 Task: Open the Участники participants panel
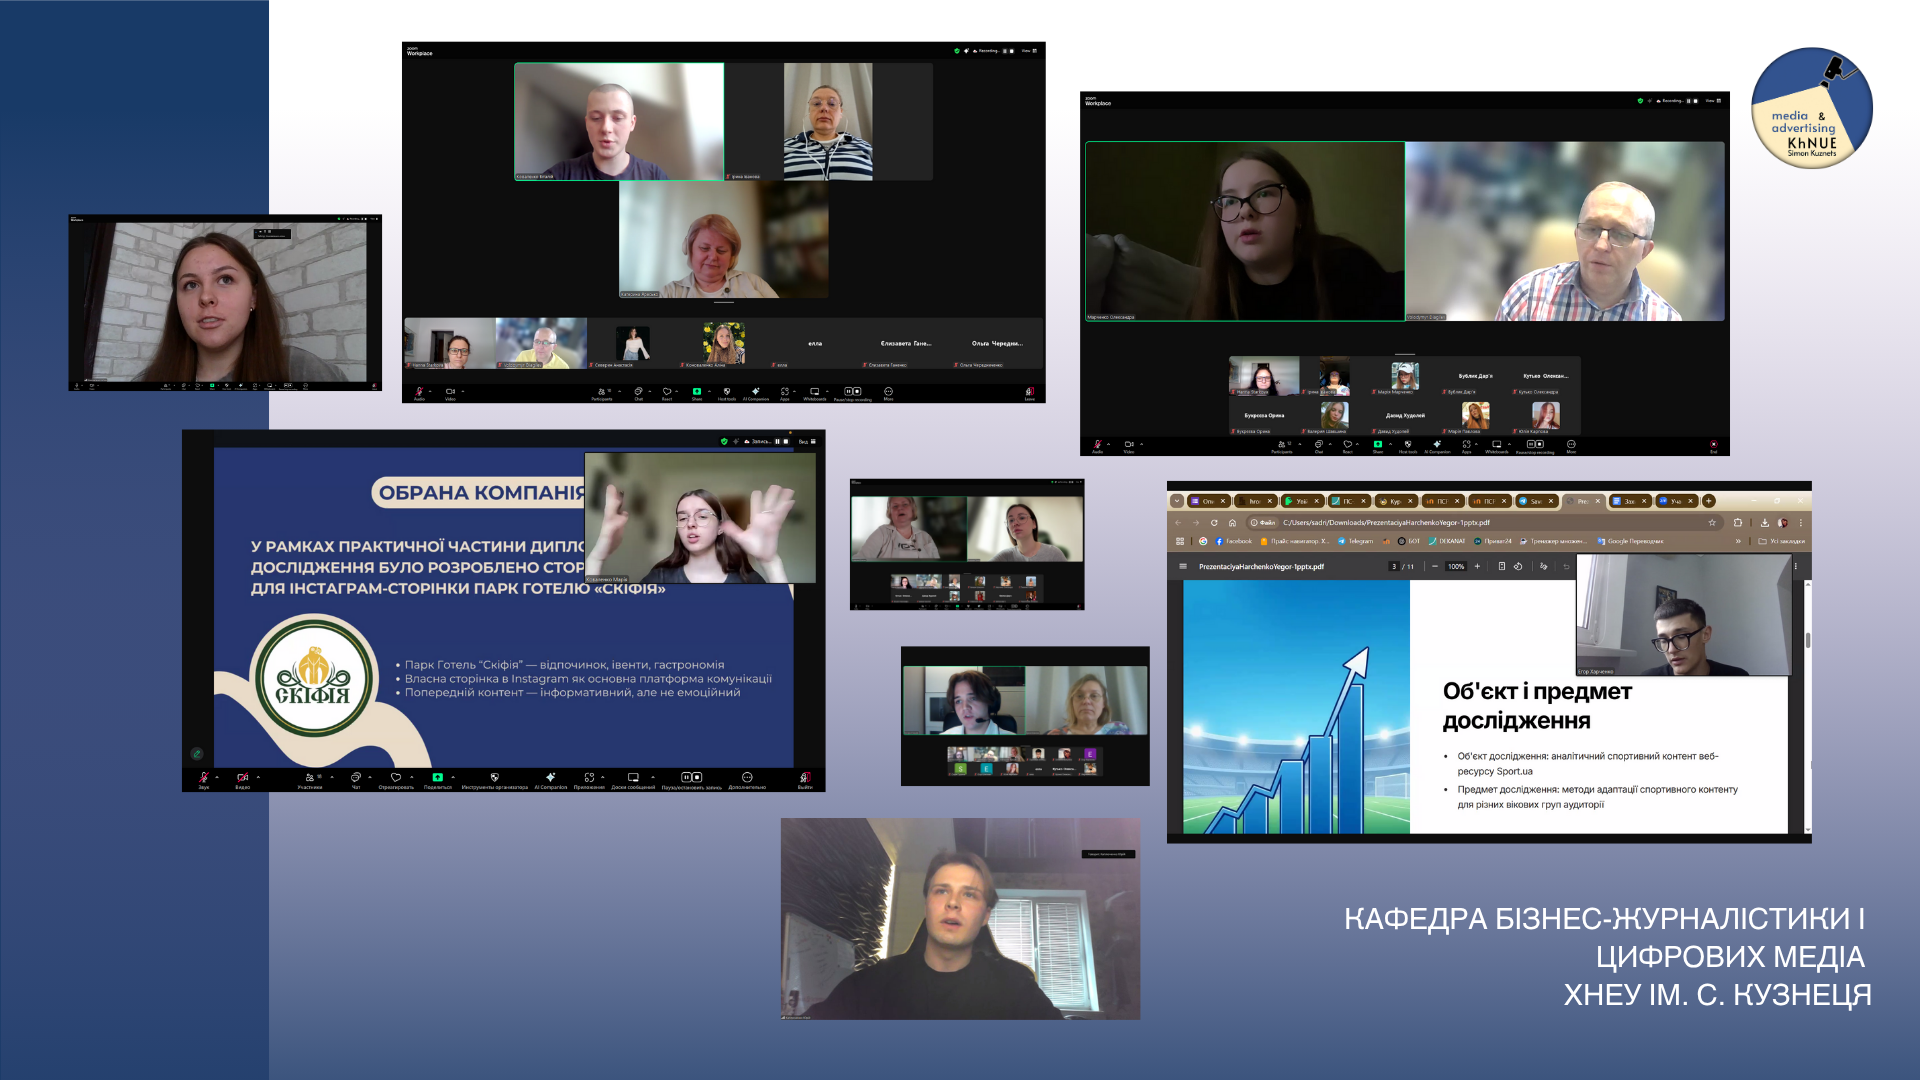310,777
